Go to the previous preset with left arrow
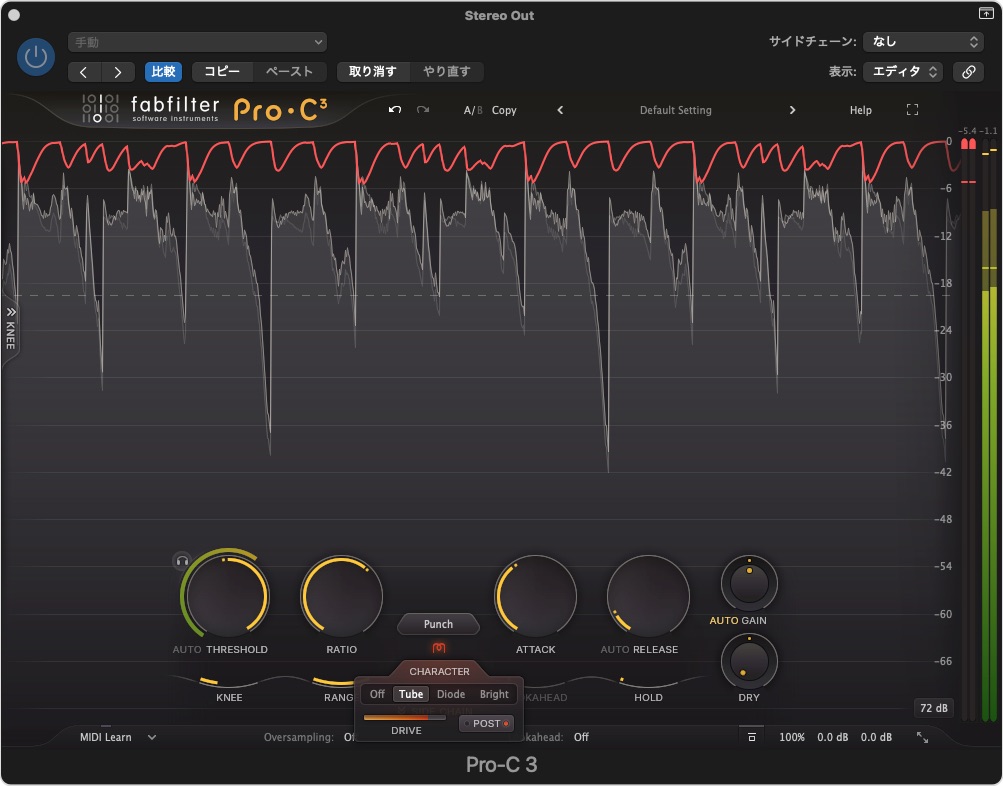1003x786 pixels. click(x=560, y=110)
